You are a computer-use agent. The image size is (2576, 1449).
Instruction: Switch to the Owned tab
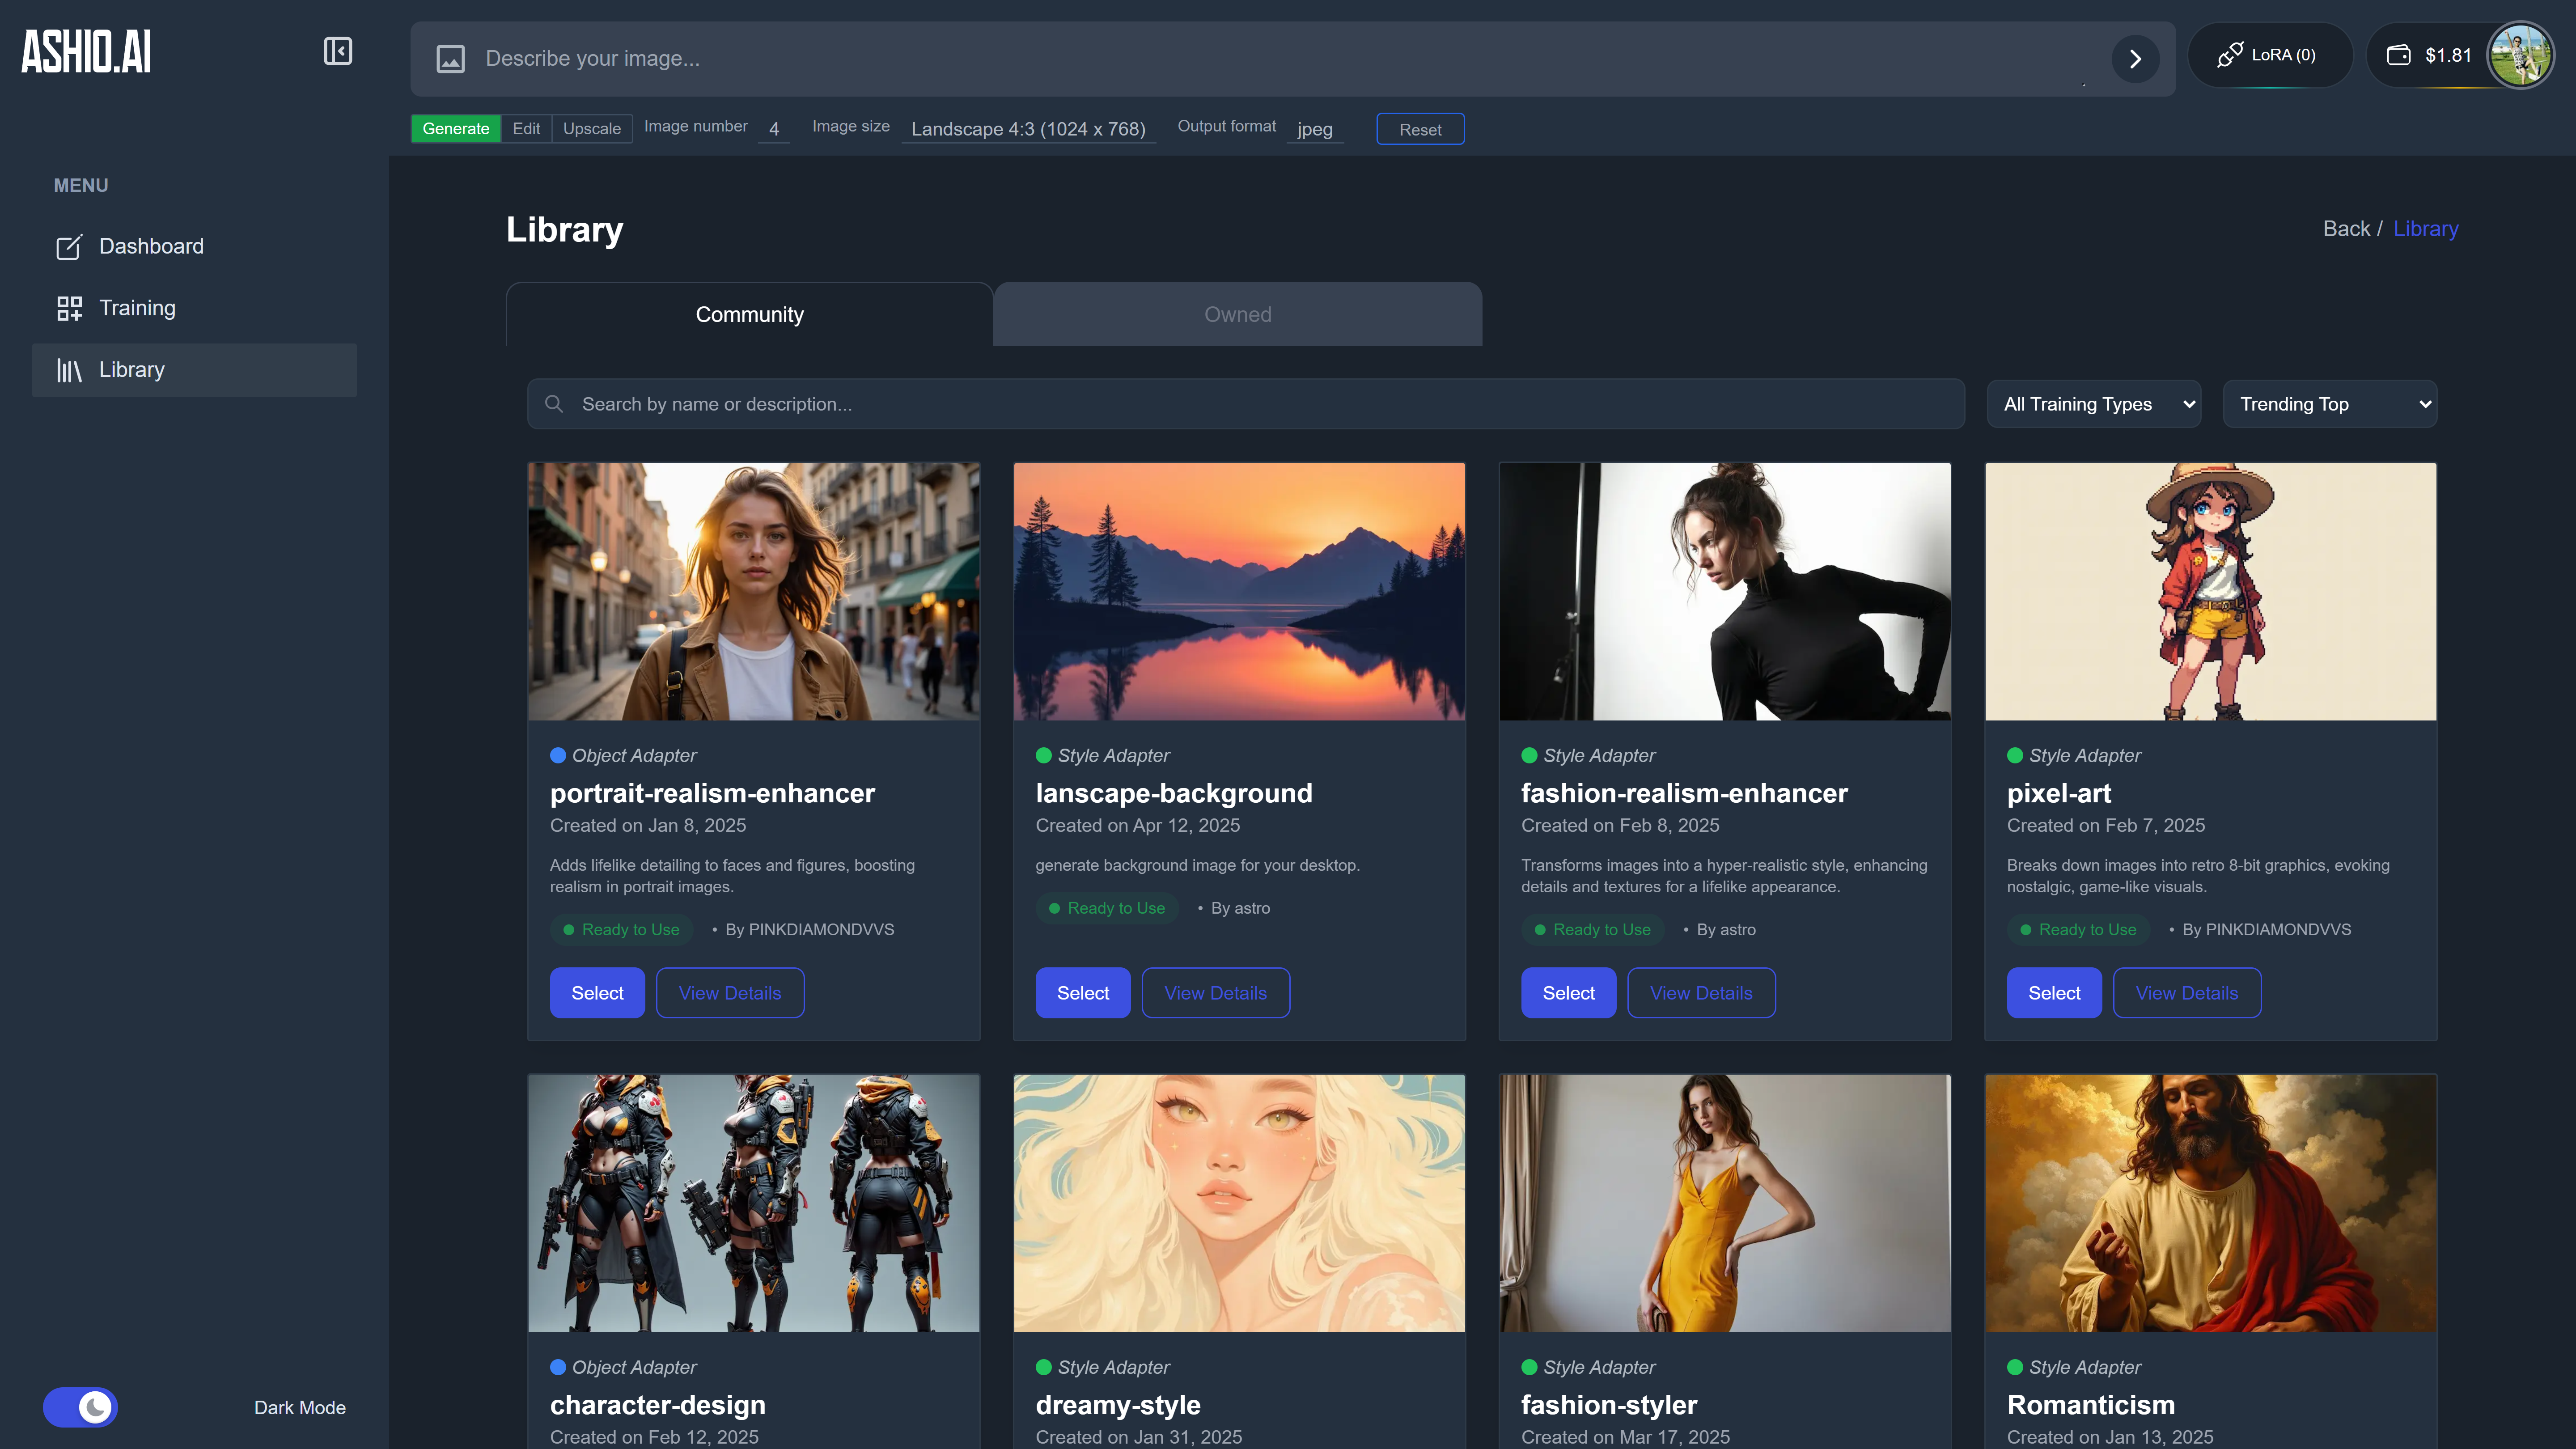tap(1237, 314)
